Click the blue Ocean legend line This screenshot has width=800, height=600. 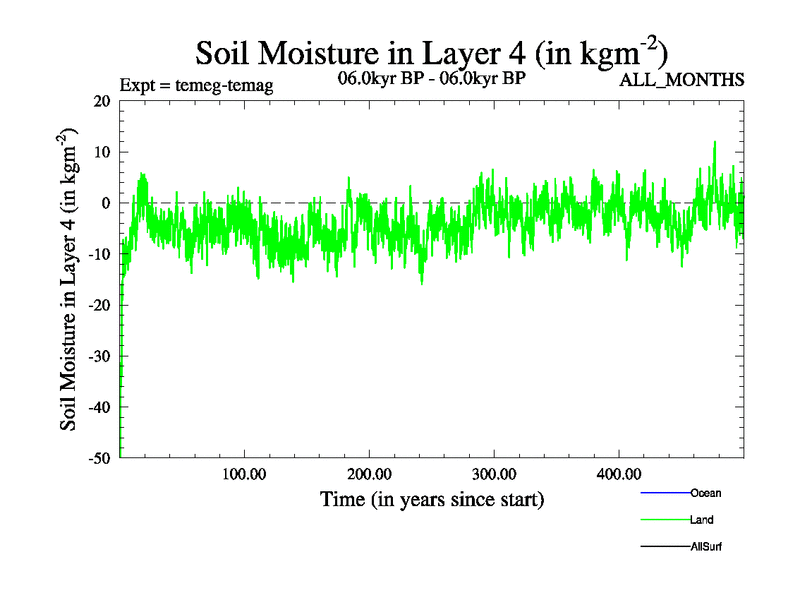click(x=664, y=493)
